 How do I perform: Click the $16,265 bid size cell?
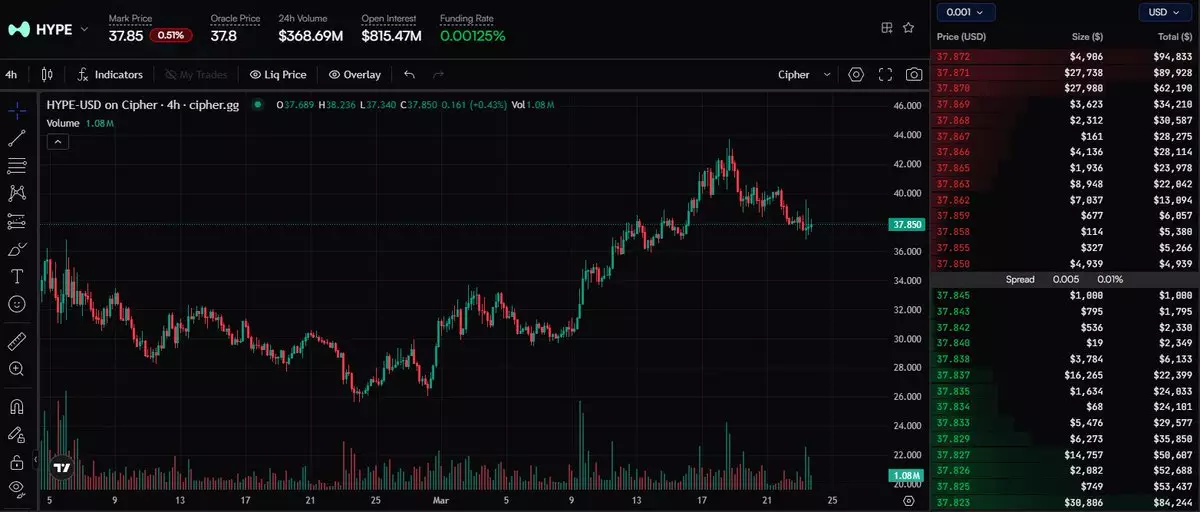[x=1084, y=375]
